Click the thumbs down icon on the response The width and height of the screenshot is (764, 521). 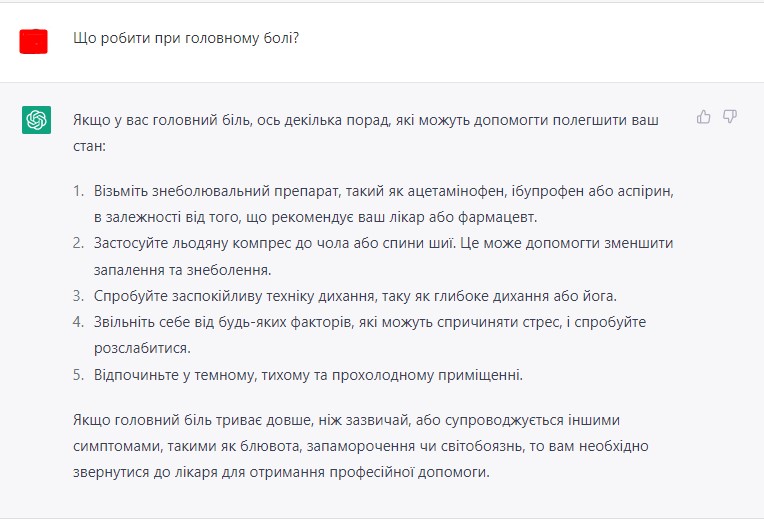(x=730, y=117)
